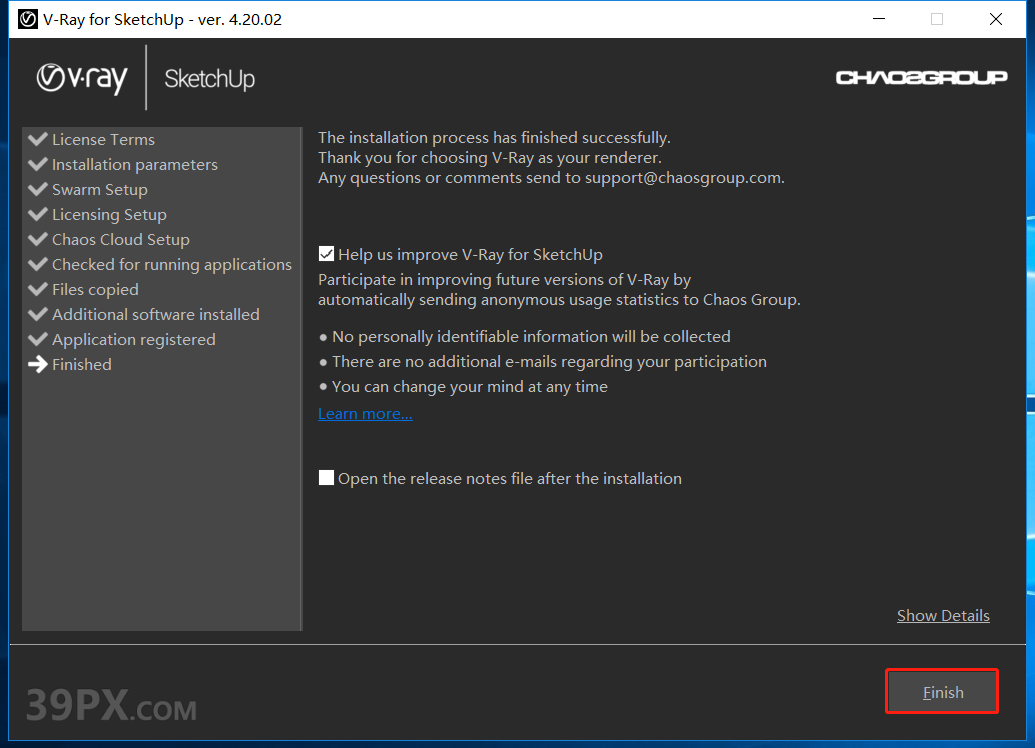Click the checkmark icon beside License Terms

click(x=38, y=139)
